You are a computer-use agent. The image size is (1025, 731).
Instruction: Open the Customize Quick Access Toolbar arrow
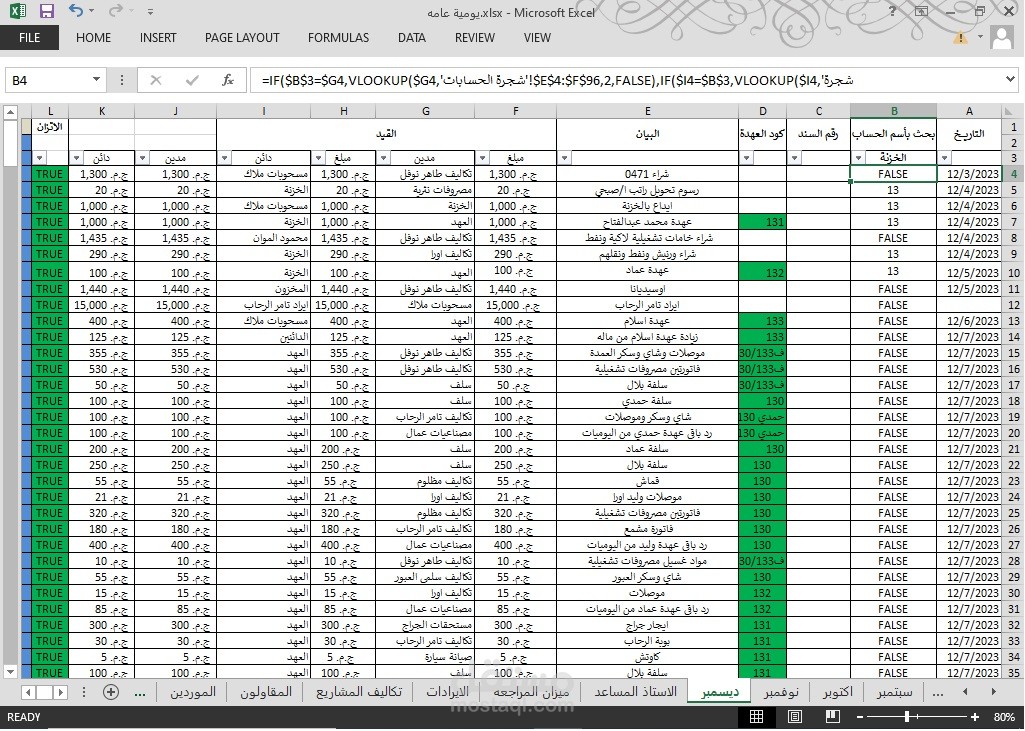pos(150,11)
